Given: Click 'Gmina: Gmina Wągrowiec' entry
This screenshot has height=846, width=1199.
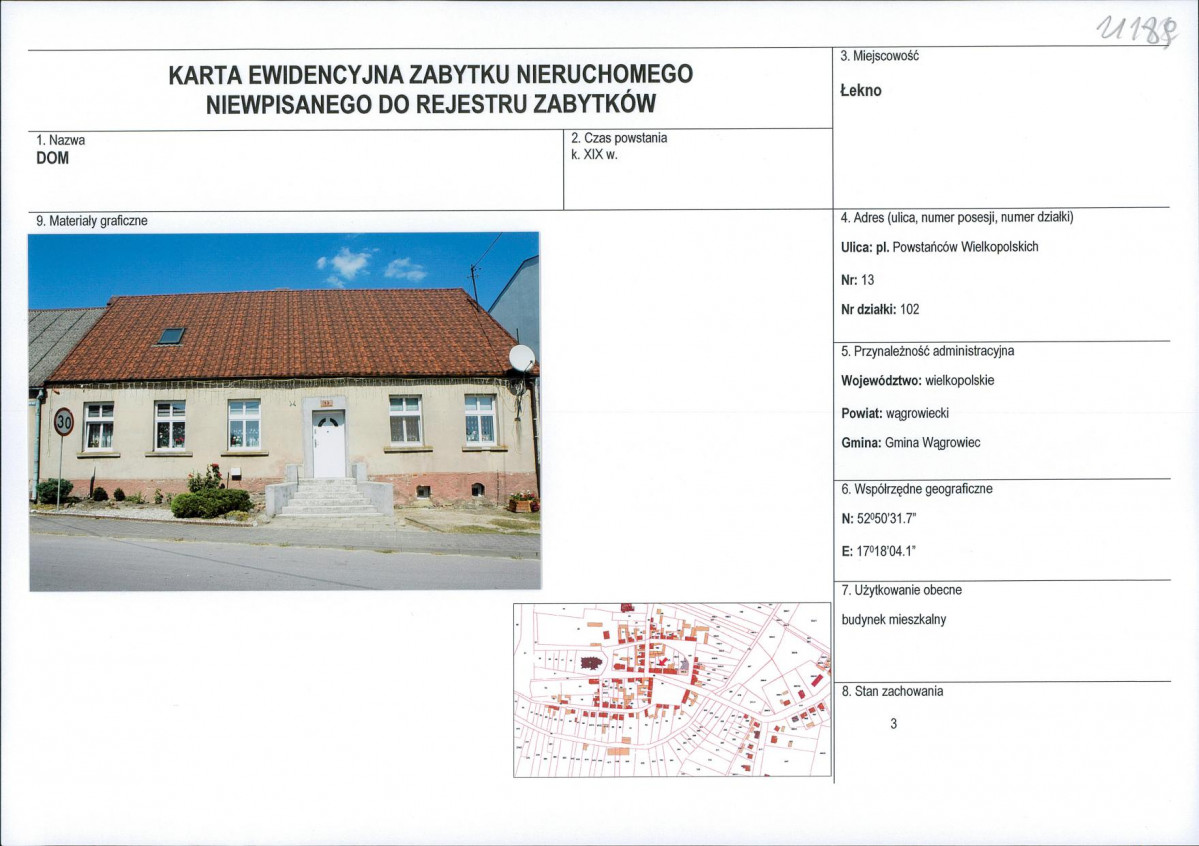Looking at the screenshot, I should (x=910, y=443).
